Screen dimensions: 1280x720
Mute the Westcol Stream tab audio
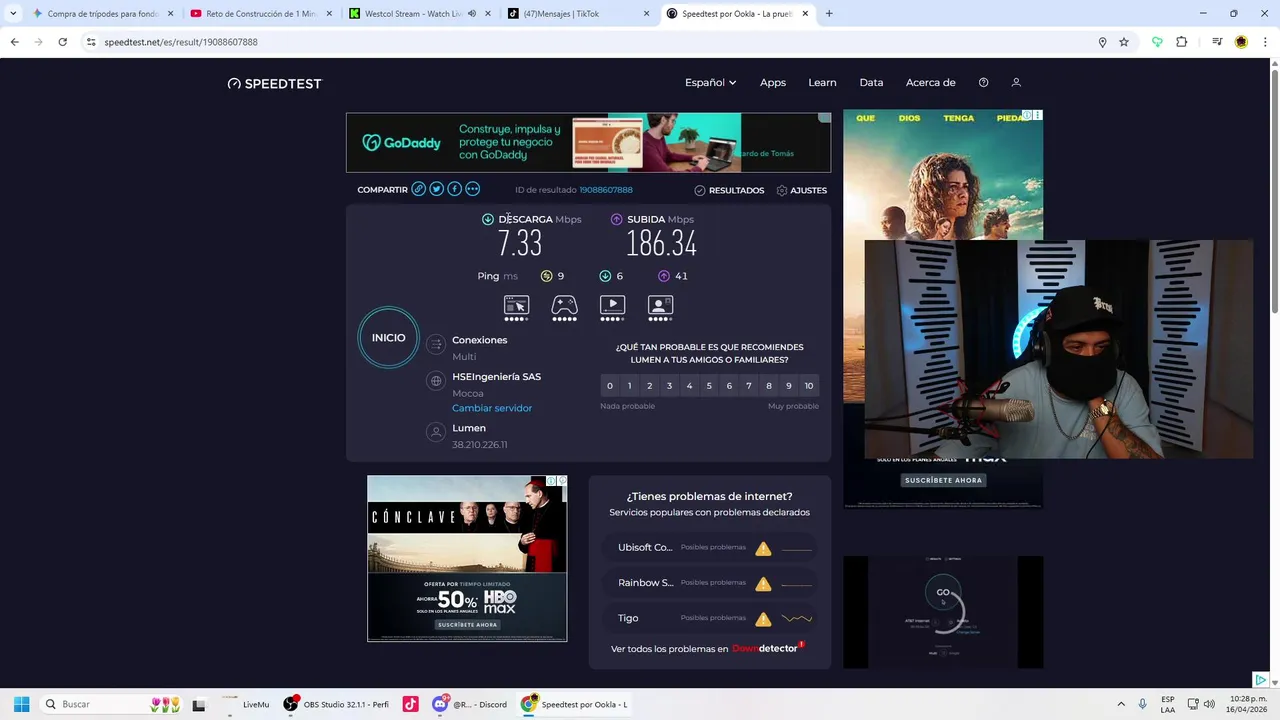[471, 14]
